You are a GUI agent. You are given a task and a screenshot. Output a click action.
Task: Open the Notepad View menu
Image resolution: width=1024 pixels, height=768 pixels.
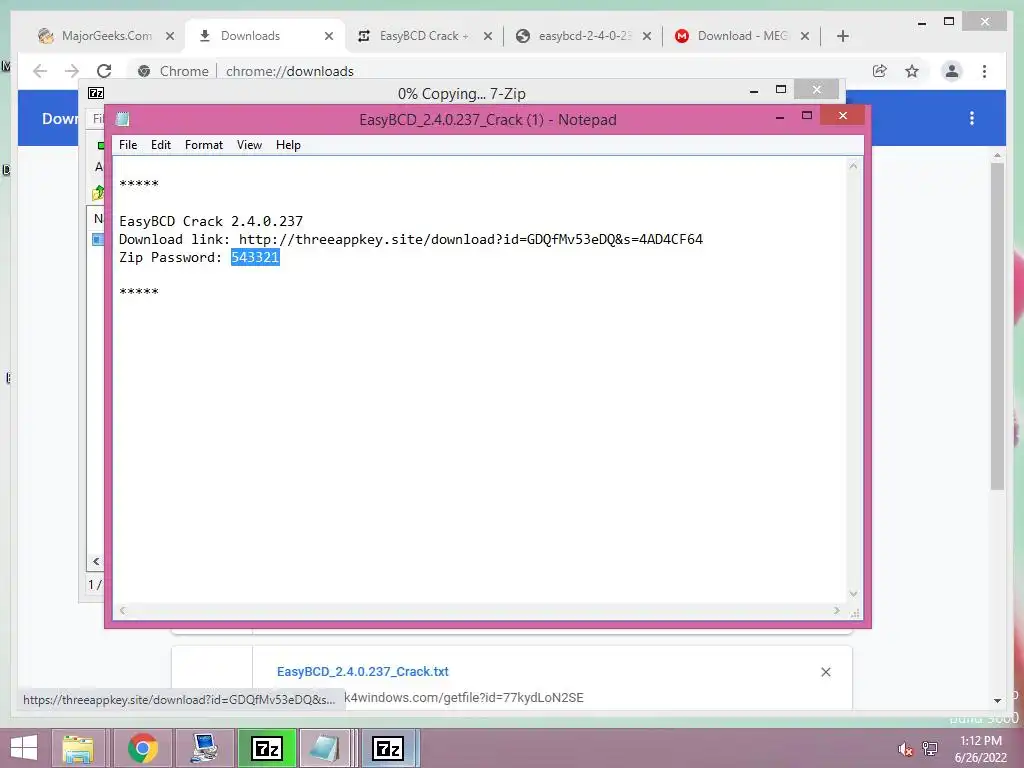(x=249, y=145)
